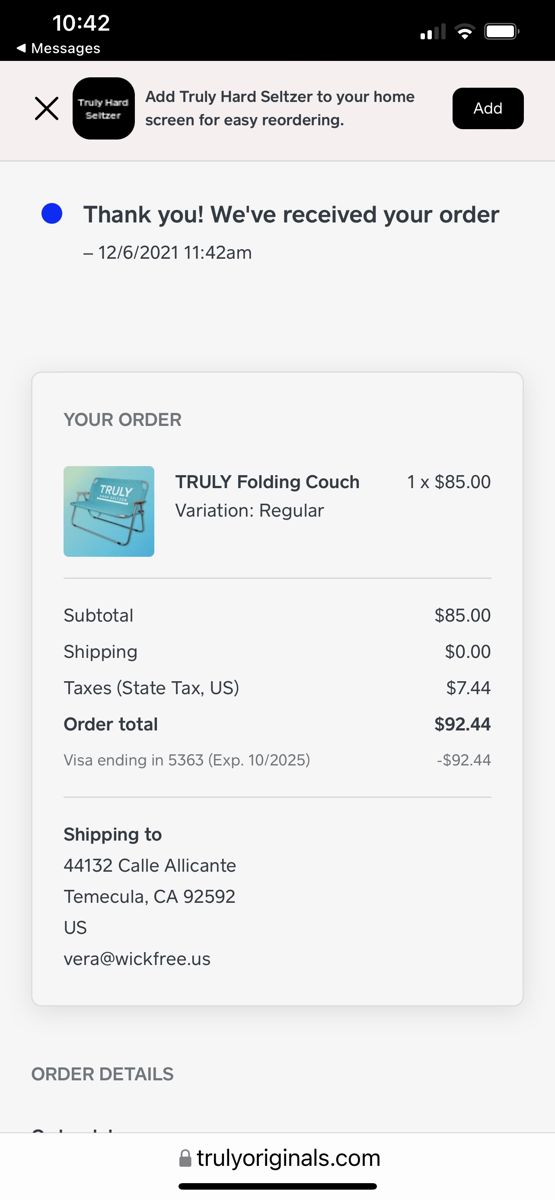Tap the vera@wickfree.us email address
The width and height of the screenshot is (555, 1200).
tap(137, 958)
